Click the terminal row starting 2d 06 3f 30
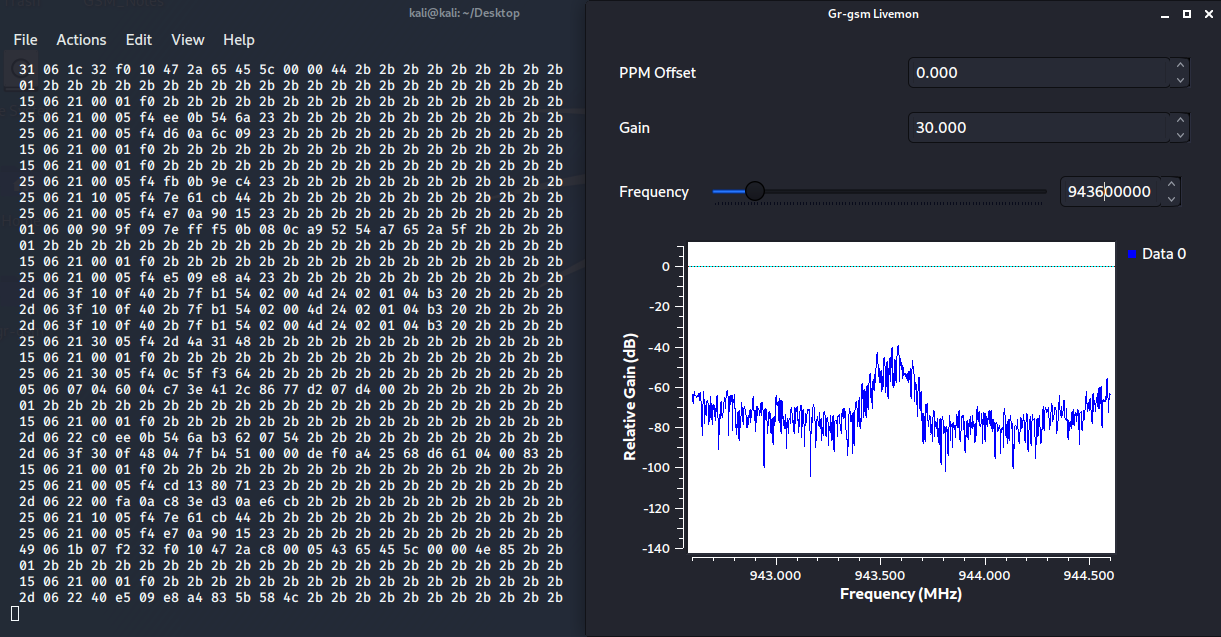The height and width of the screenshot is (637, 1221). coord(290,454)
